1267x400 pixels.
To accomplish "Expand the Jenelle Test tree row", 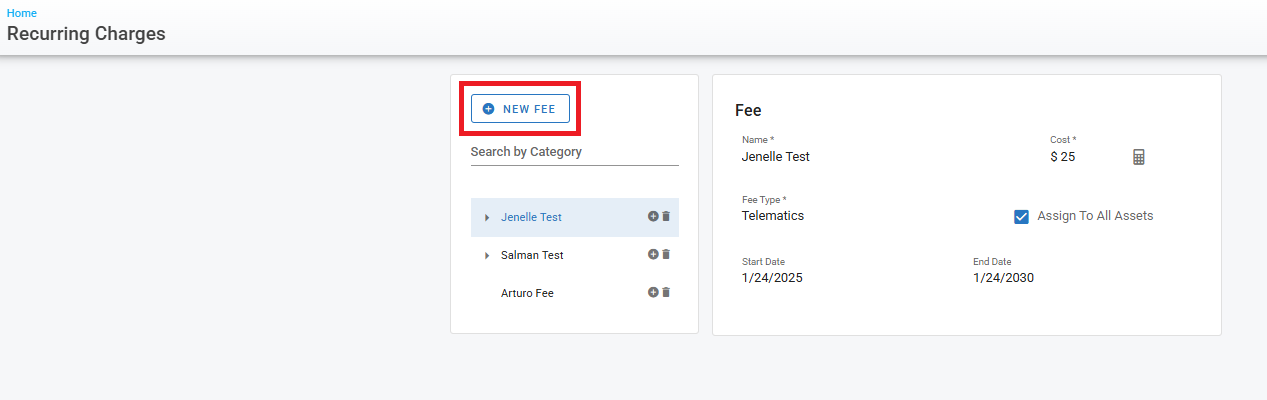I will pos(487,217).
